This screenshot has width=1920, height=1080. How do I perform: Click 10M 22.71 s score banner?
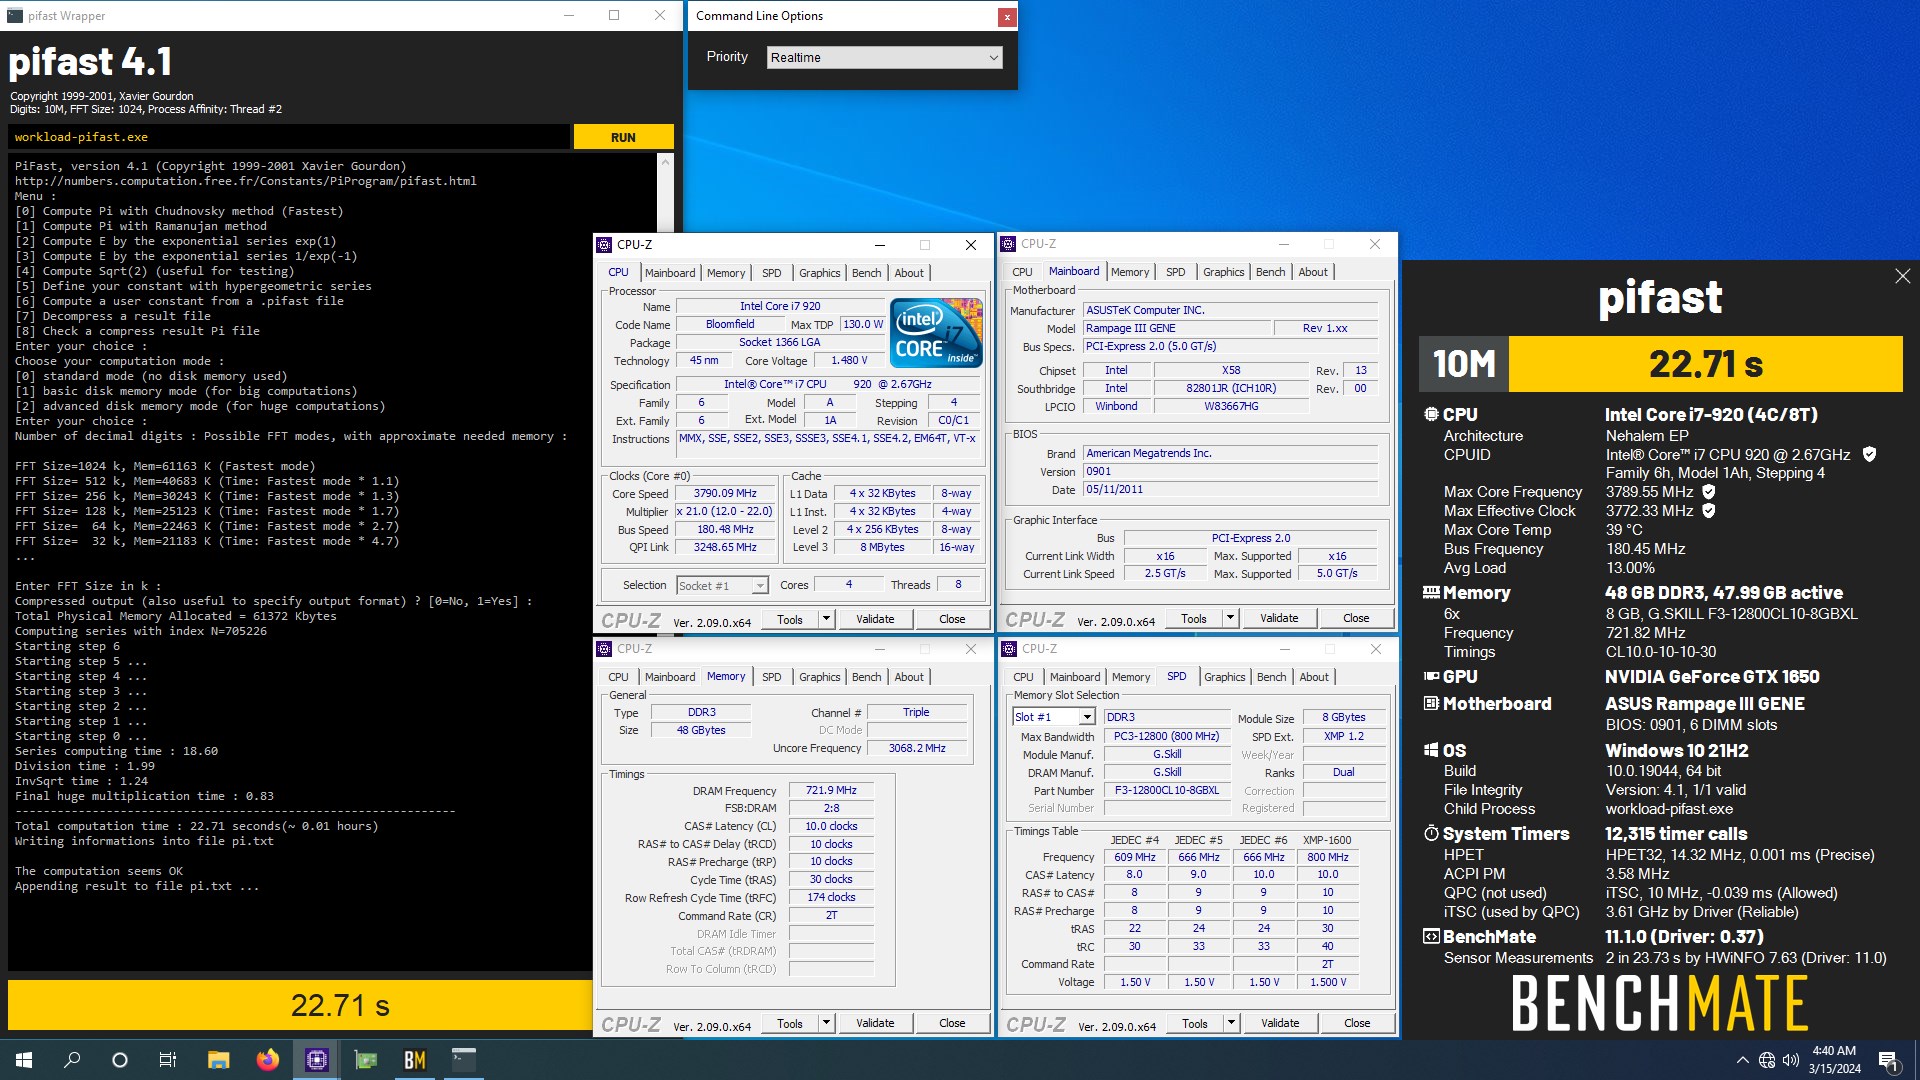(x=1660, y=364)
